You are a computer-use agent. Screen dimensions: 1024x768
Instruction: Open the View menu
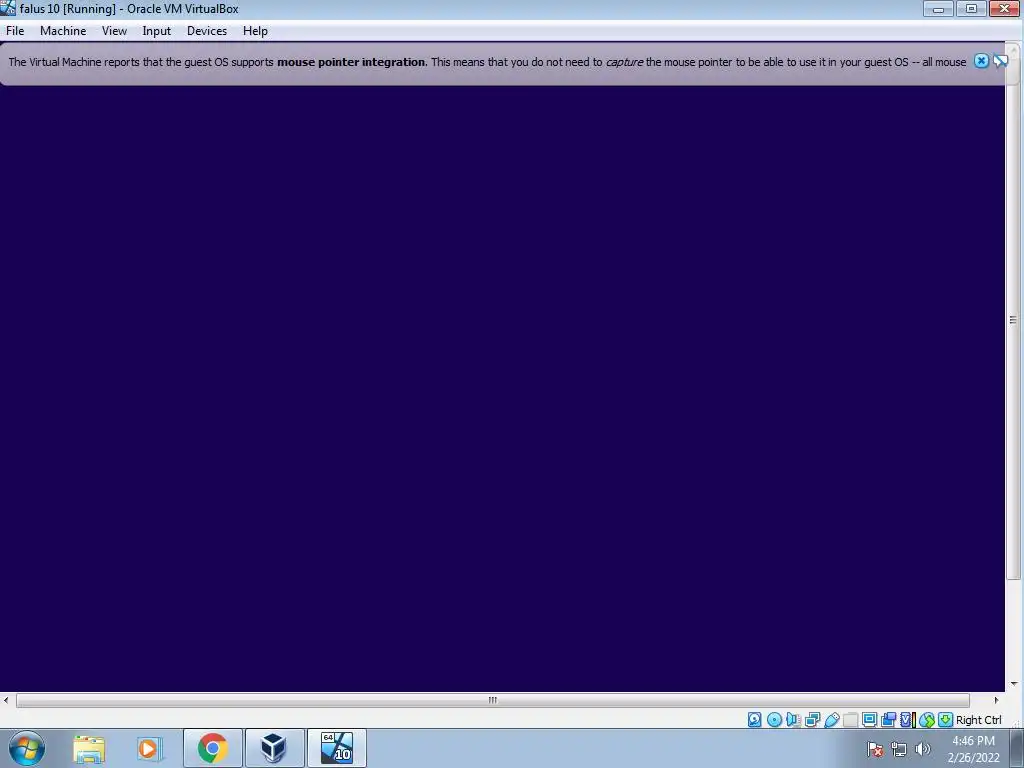click(114, 31)
